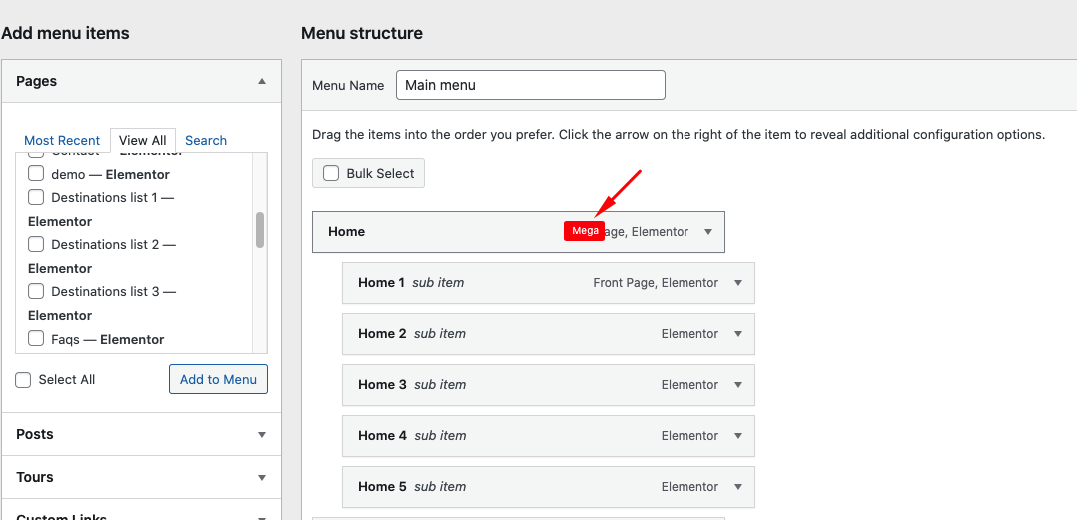Check the demo — Elementor page checkbox
Screen dimensions: 1077x520
coord(36,174)
